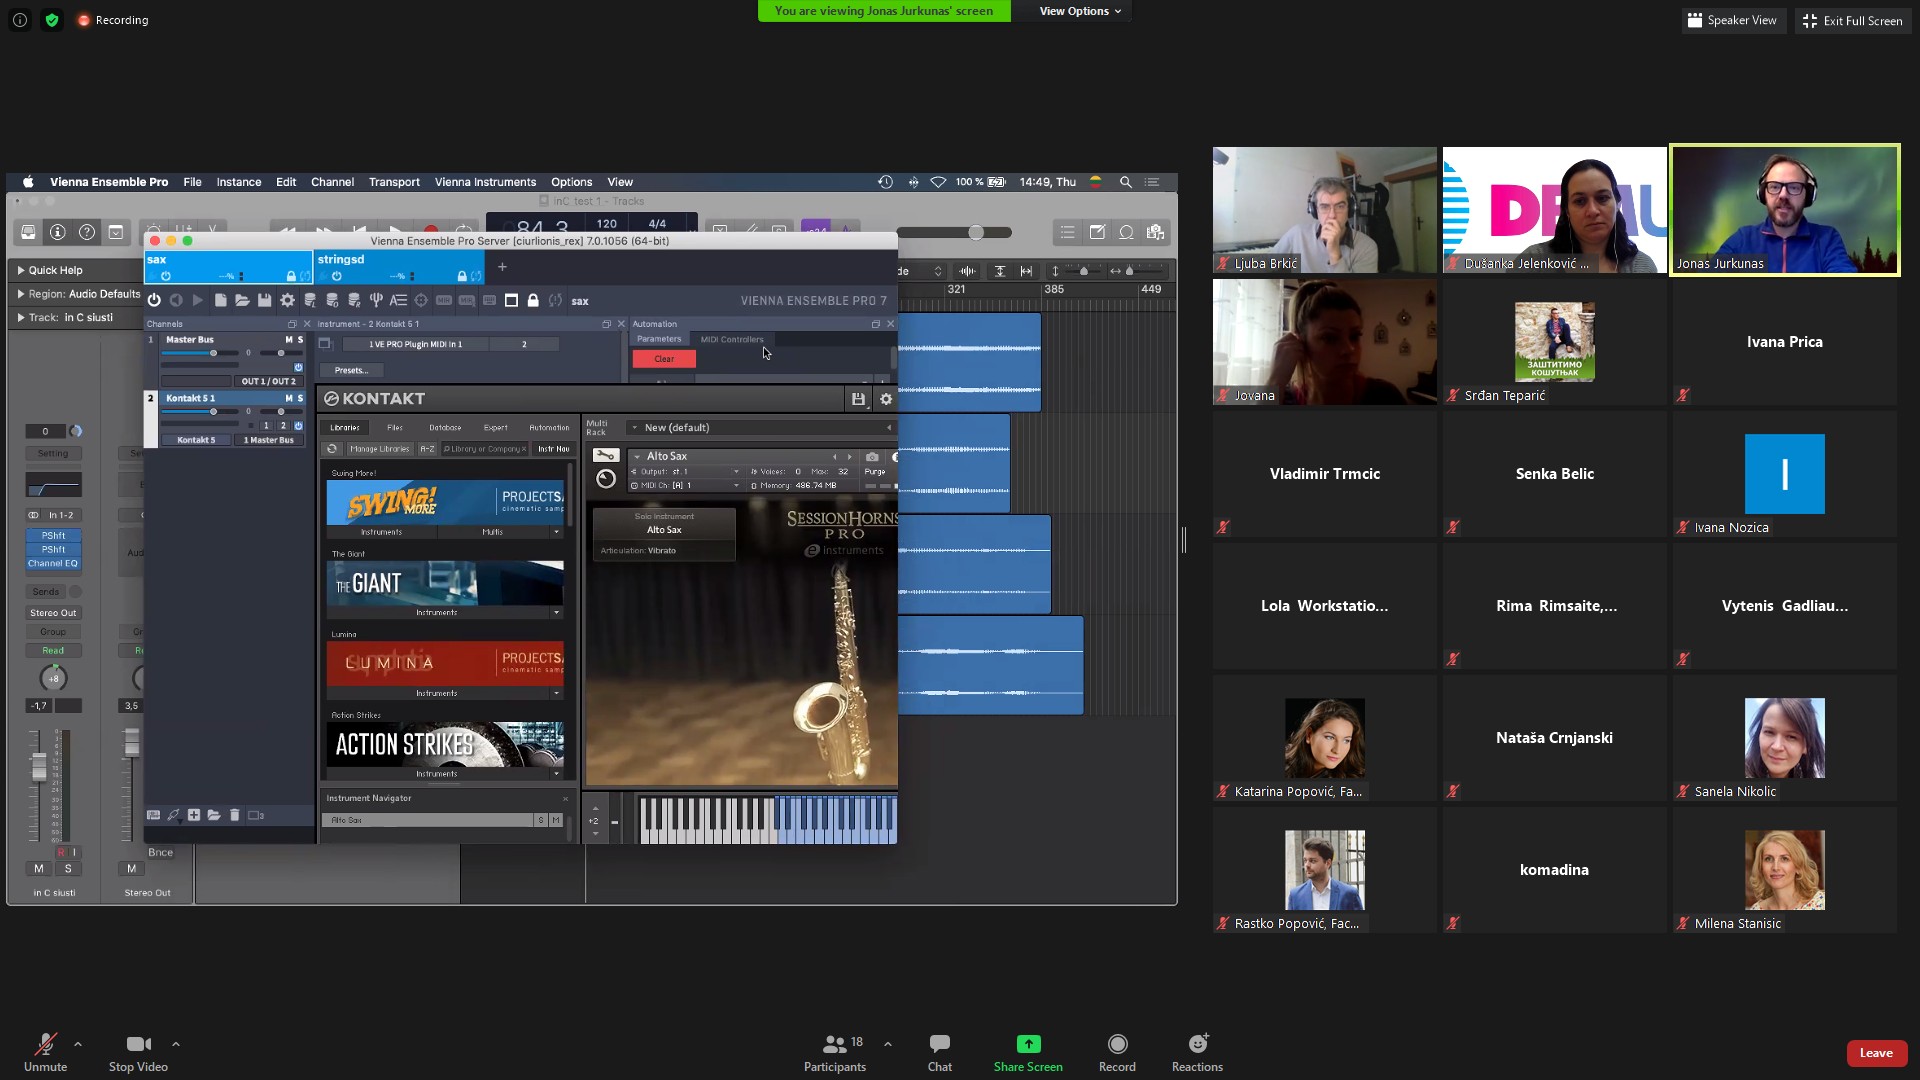Click the Alto Sax wrench edit icon
Image resolution: width=1920 pixels, height=1080 pixels.
[606, 456]
